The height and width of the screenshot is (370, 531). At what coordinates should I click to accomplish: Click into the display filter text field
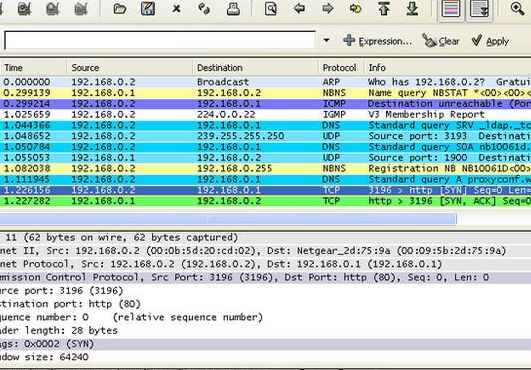coord(160,41)
